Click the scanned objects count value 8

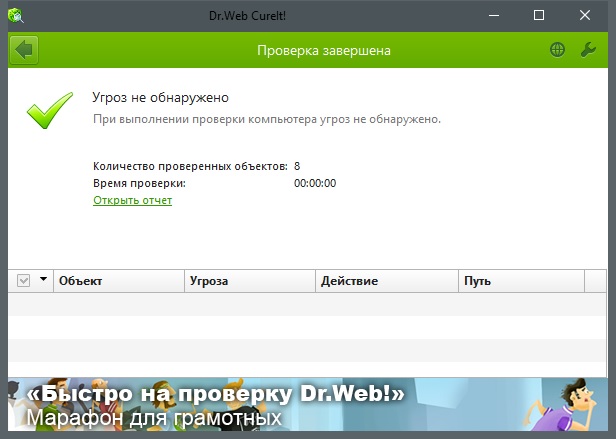pos(297,166)
